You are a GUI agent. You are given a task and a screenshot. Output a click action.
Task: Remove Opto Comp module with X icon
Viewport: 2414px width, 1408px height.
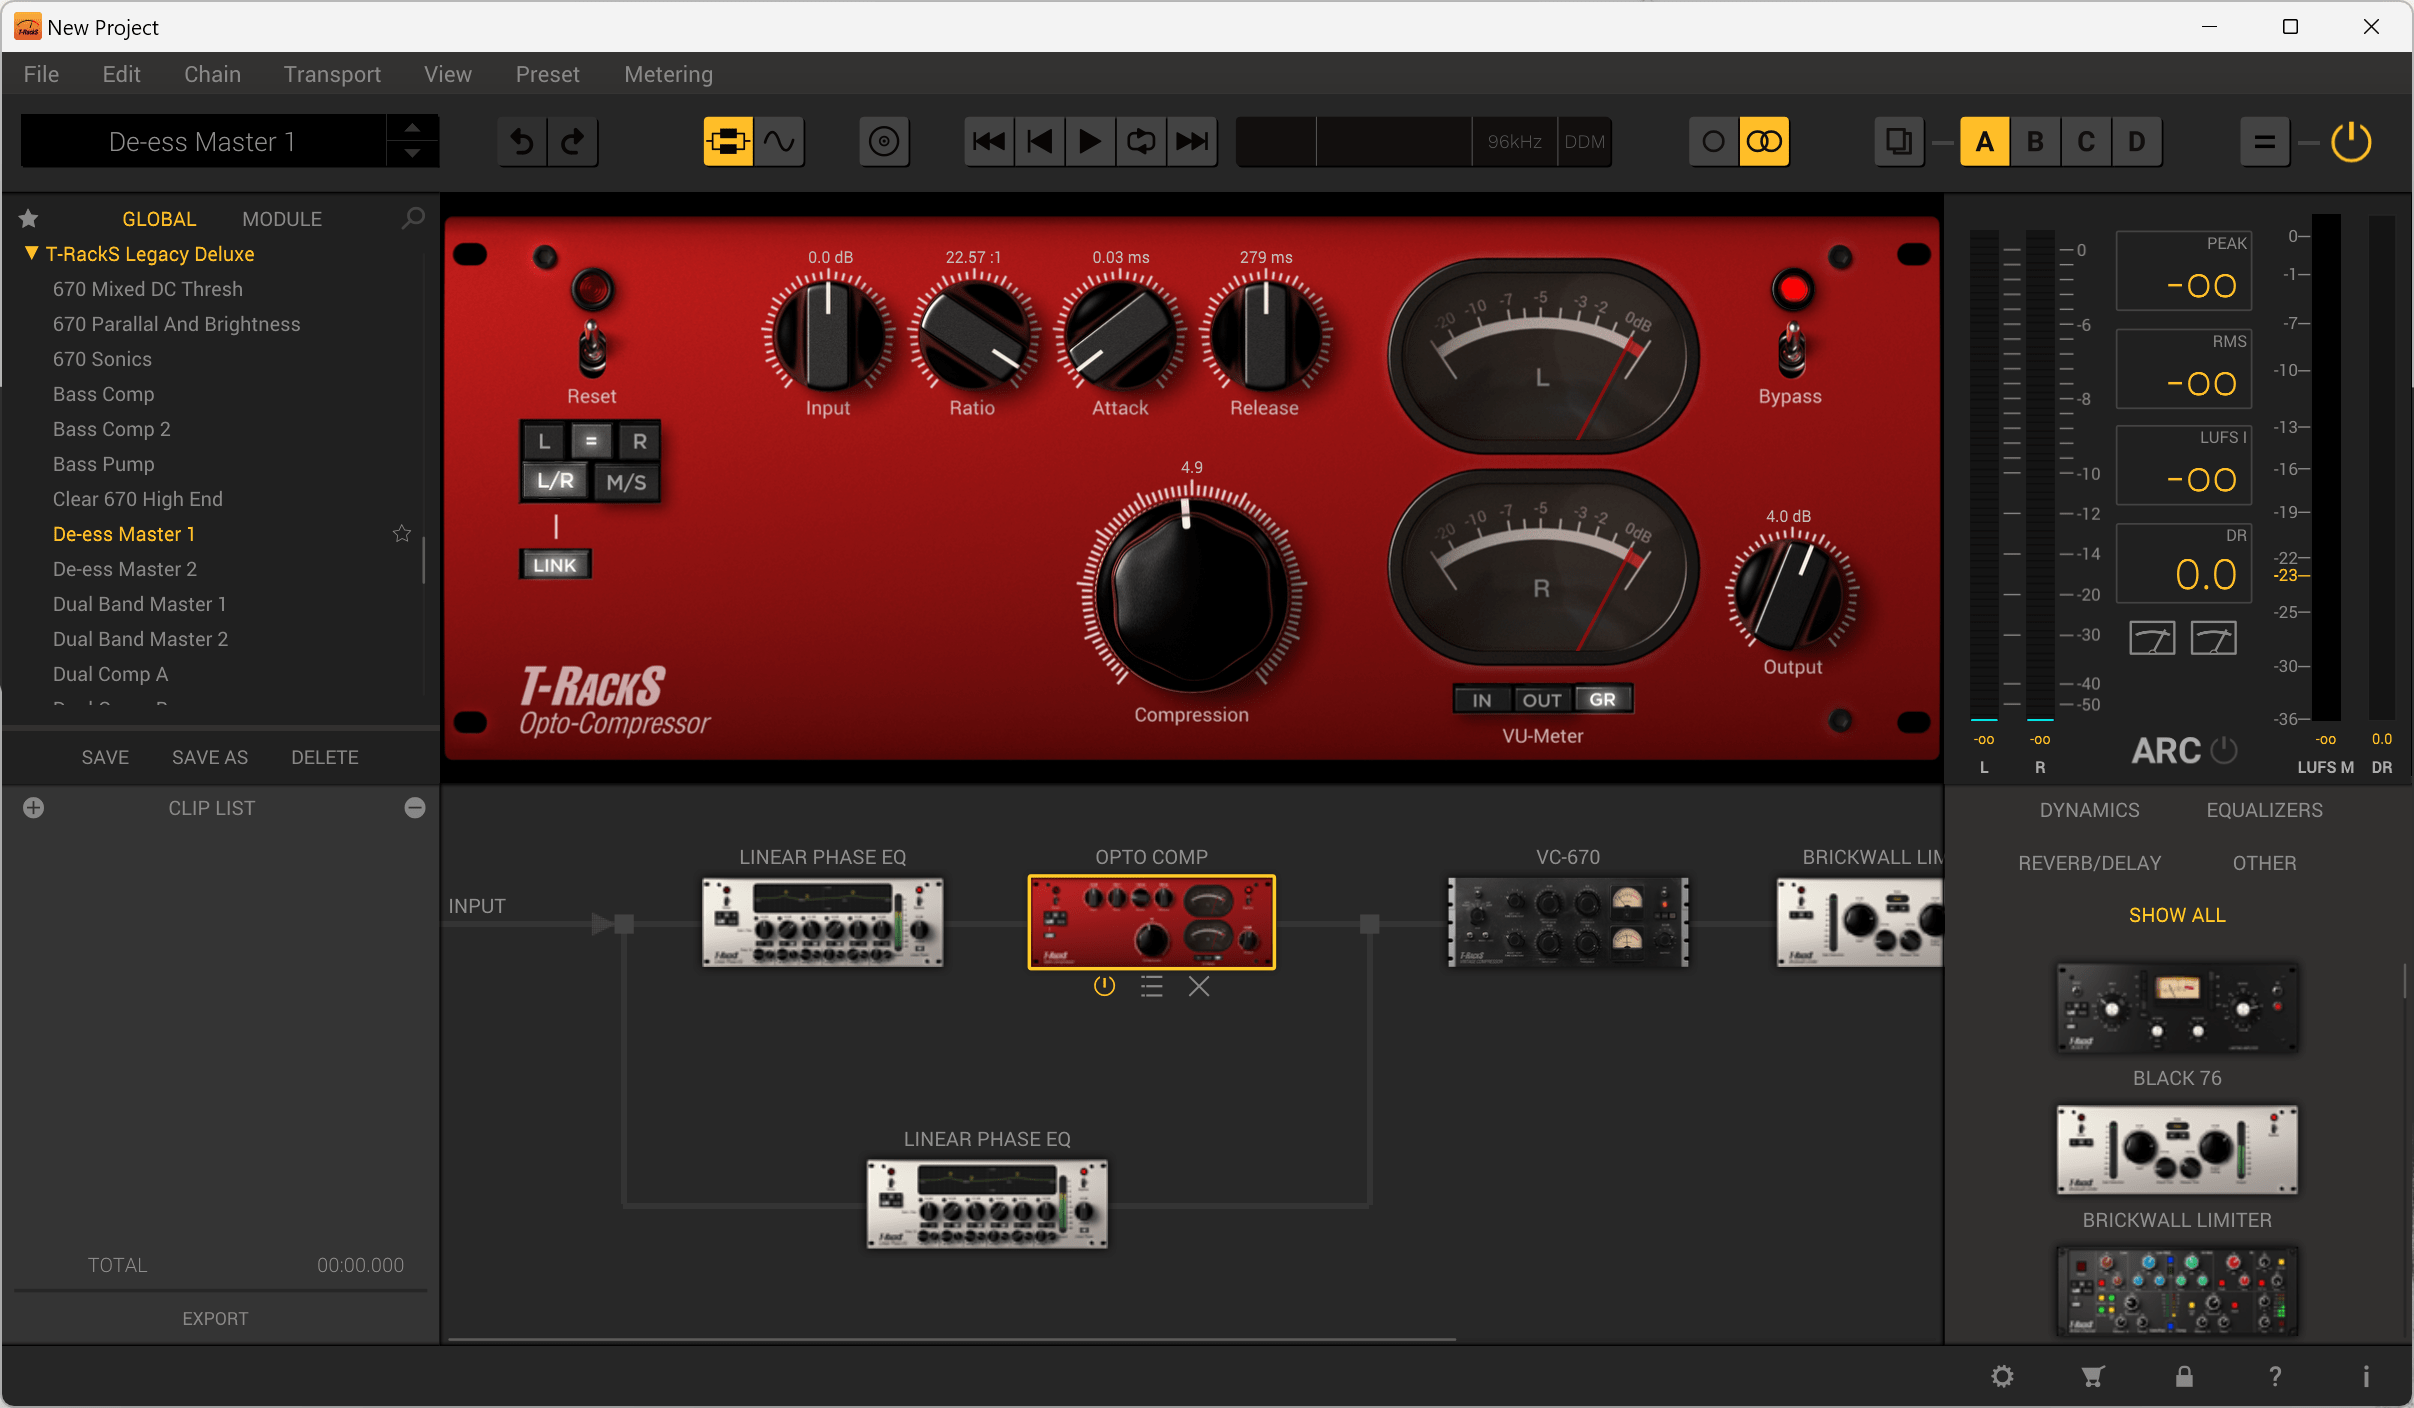click(1199, 987)
